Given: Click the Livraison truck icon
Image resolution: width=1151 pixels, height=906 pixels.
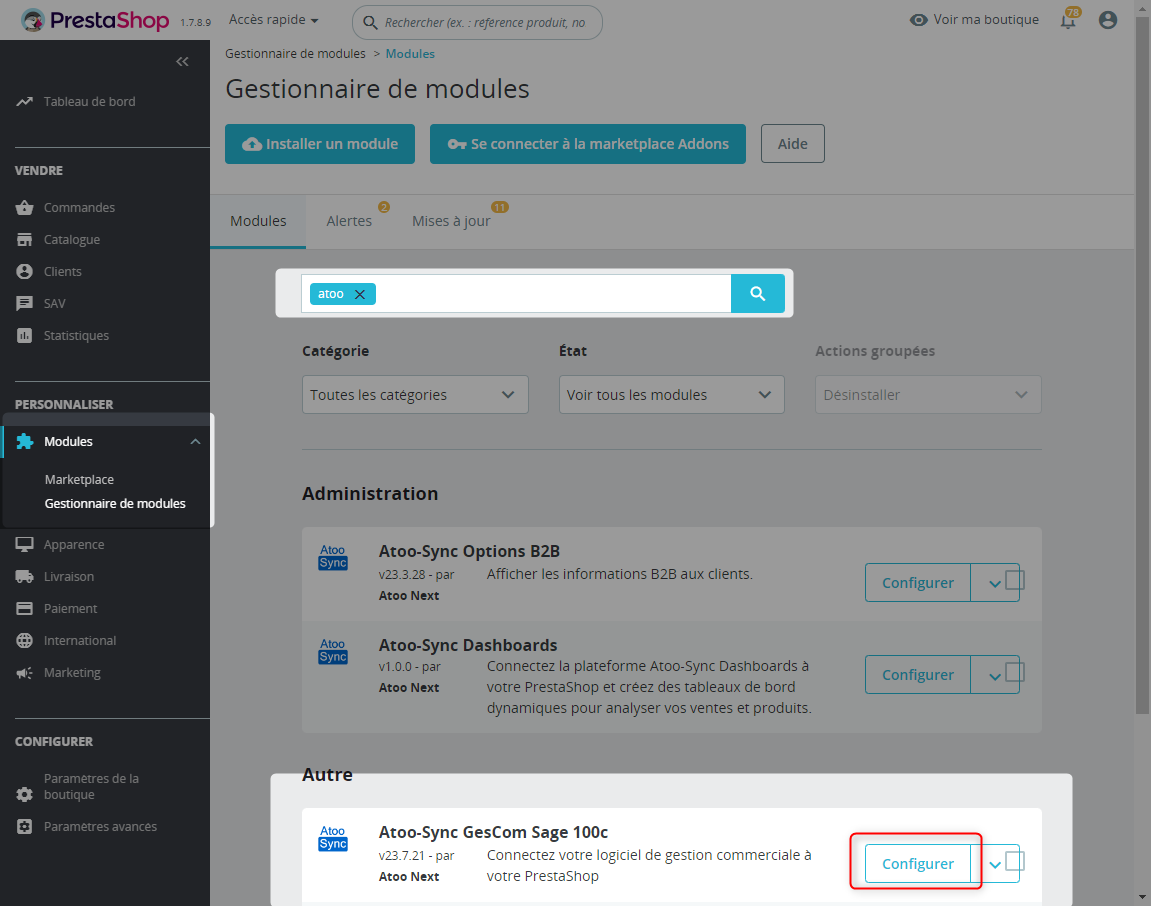Looking at the screenshot, I should click(24, 576).
